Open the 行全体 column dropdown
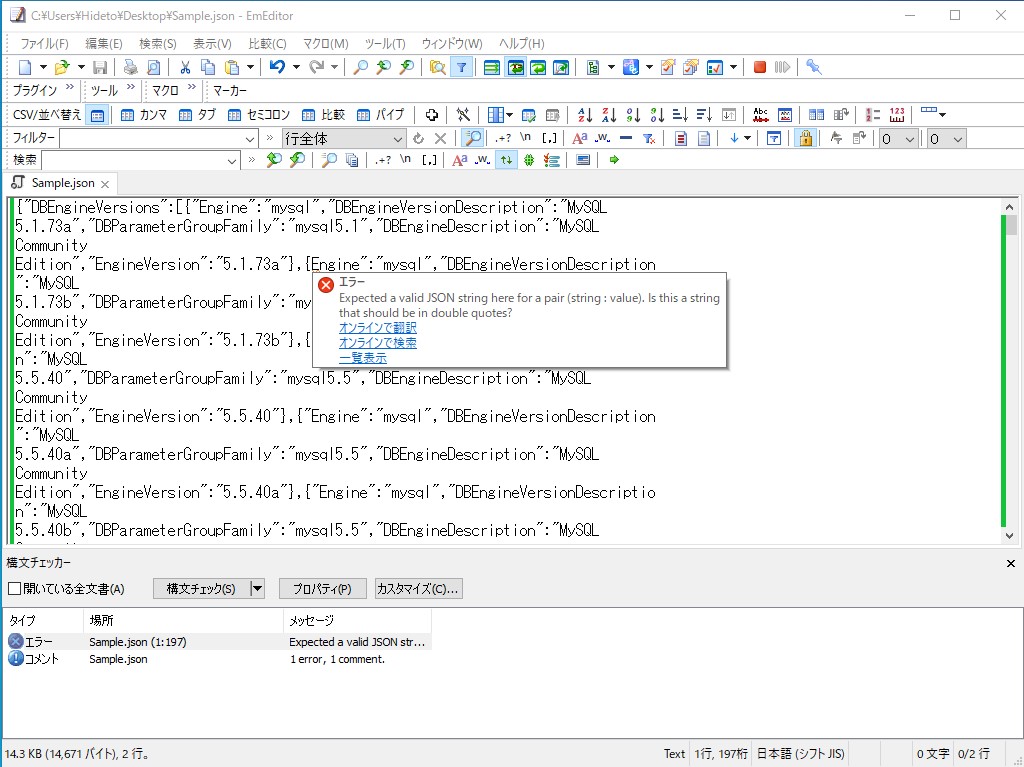This screenshot has height=767, width=1024. tap(397, 139)
